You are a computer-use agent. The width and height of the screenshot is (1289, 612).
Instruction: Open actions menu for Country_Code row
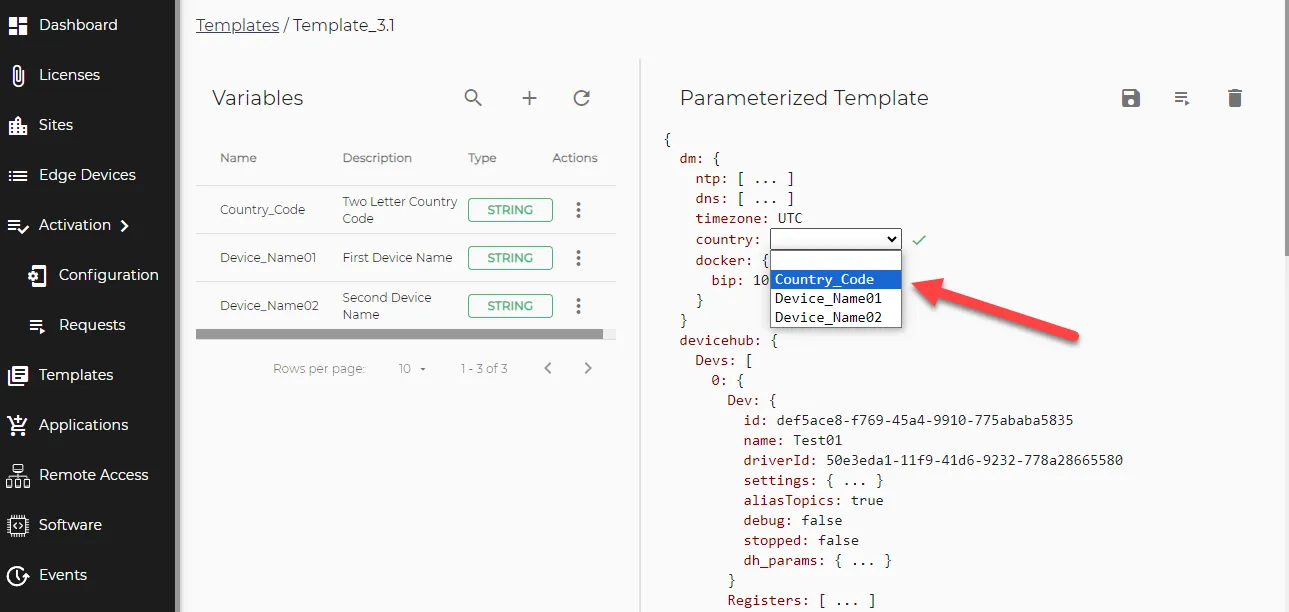[x=578, y=210]
